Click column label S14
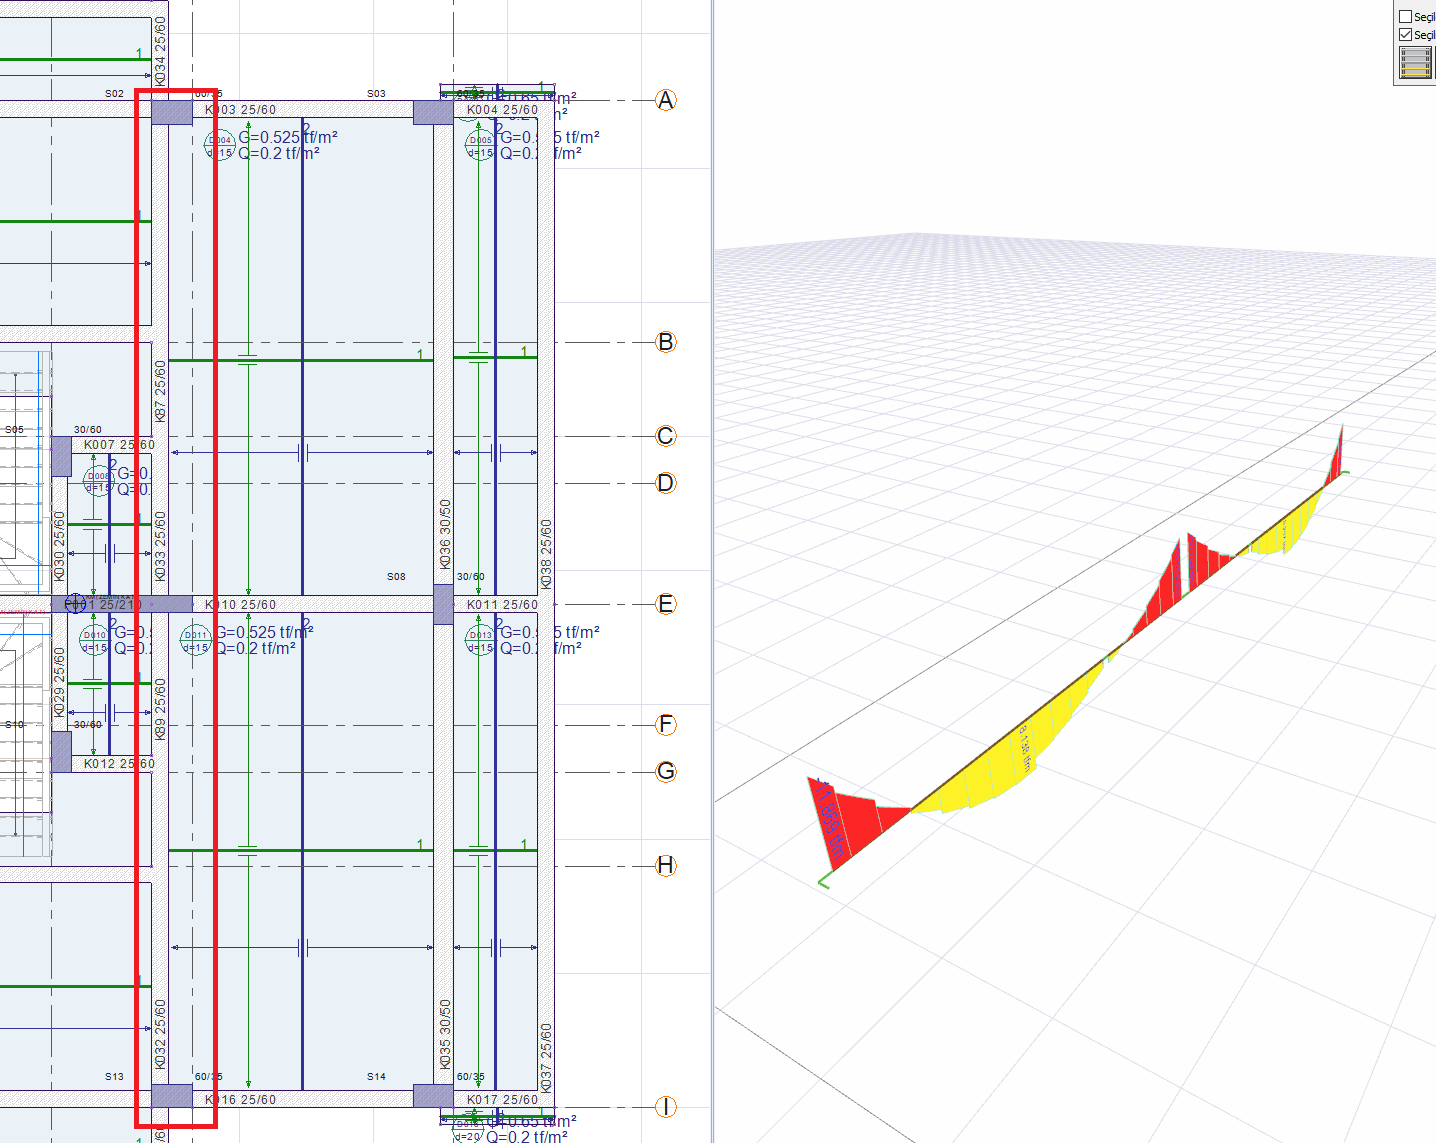 376,1077
